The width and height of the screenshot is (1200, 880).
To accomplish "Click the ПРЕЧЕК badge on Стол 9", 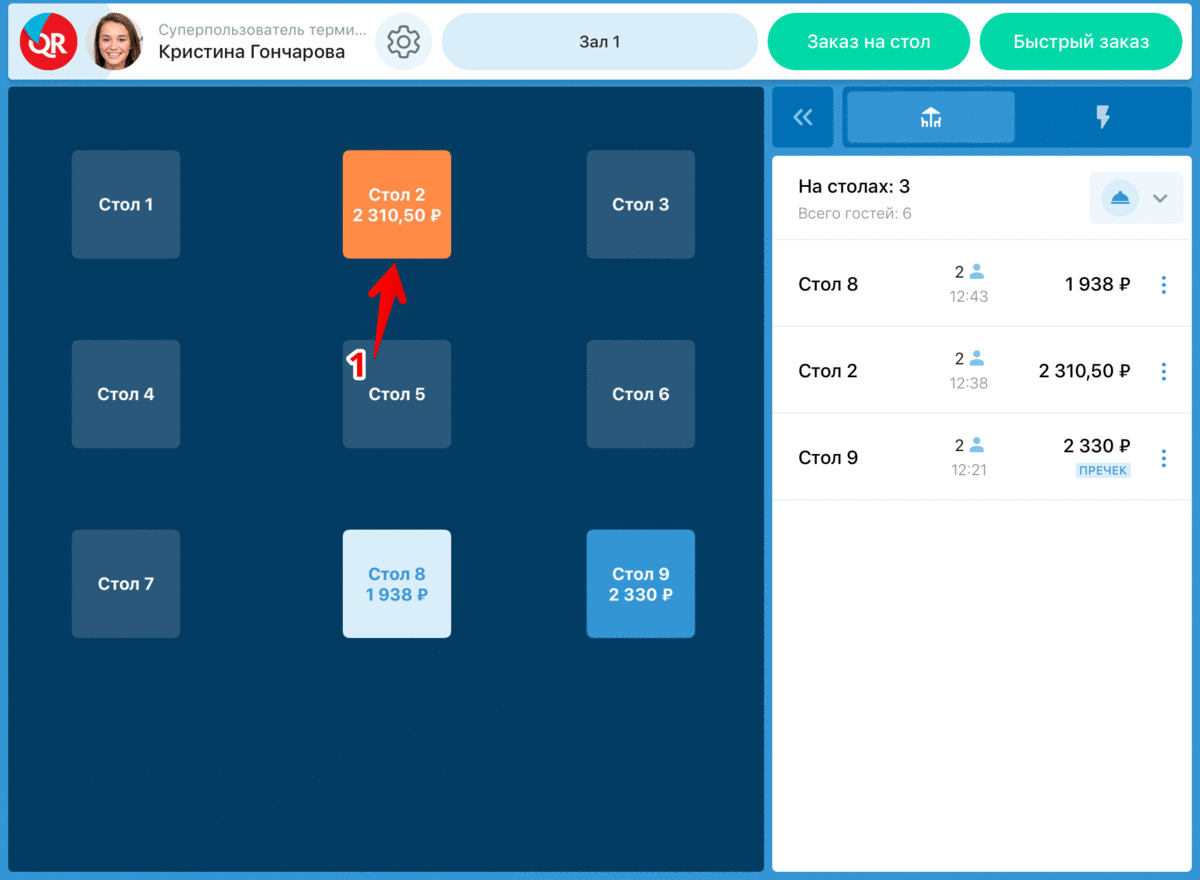I will pos(1103,470).
